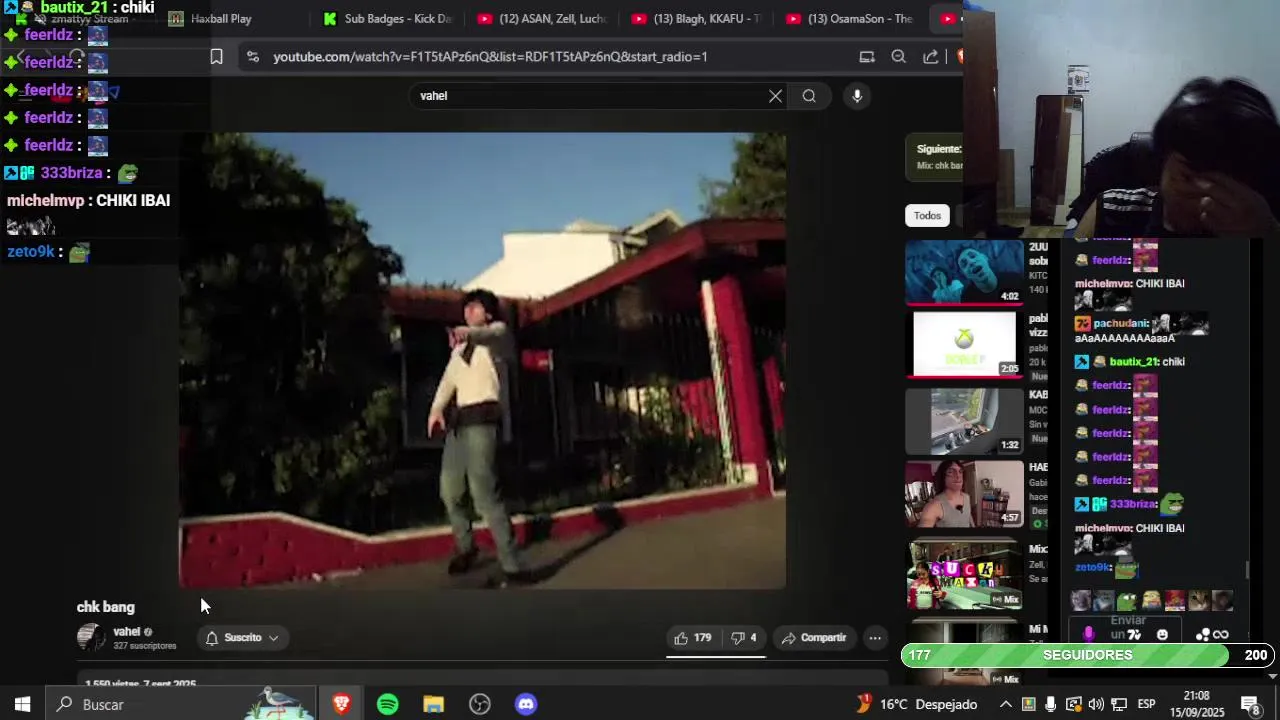The image size is (1280, 720).
Task: Run the YouTube search with magnifier button
Action: point(809,96)
